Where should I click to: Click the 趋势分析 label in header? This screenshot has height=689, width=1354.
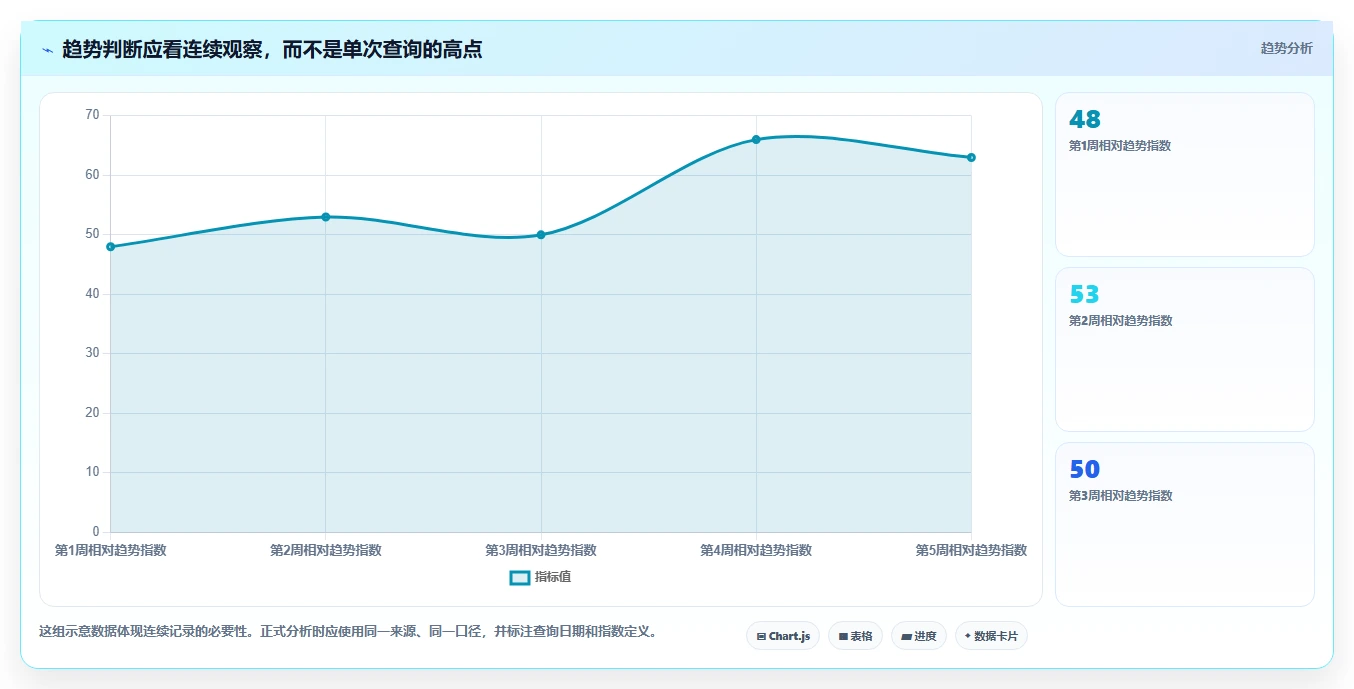1286,48
